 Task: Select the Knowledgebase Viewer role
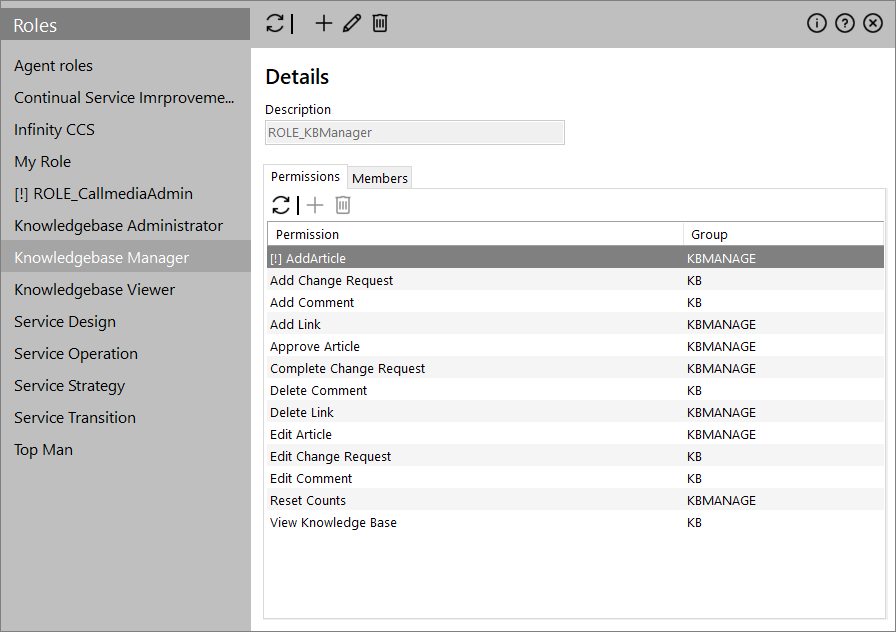[x=126, y=290]
